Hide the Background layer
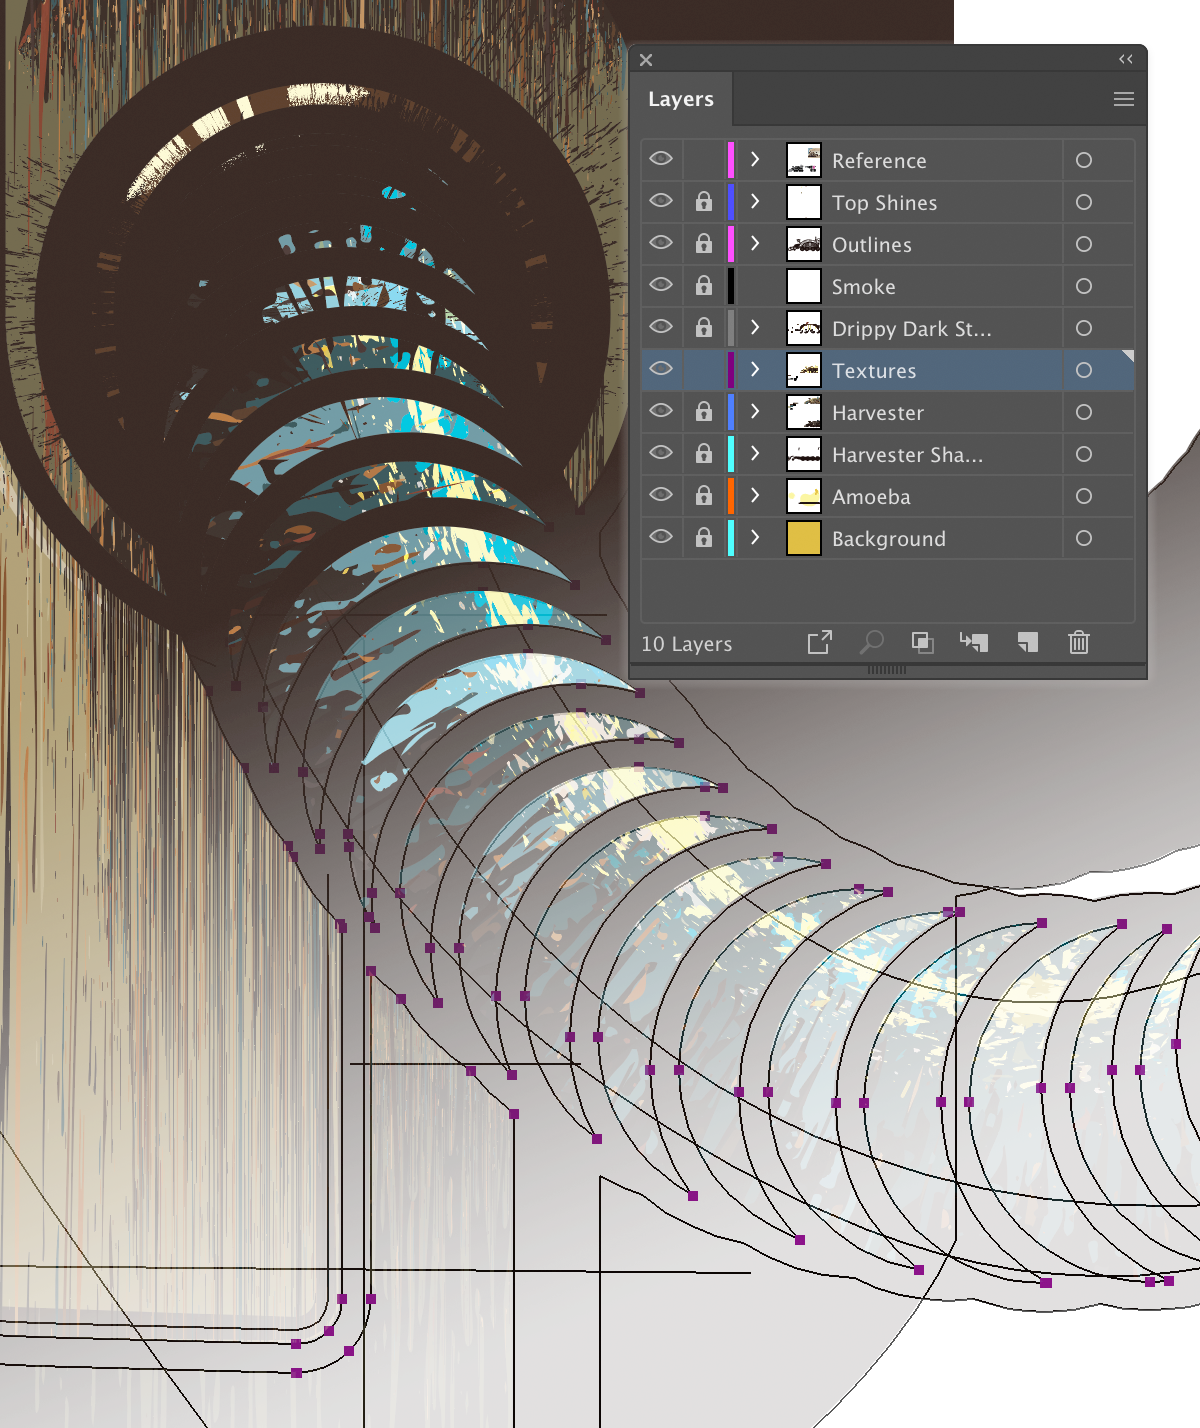 pos(661,537)
